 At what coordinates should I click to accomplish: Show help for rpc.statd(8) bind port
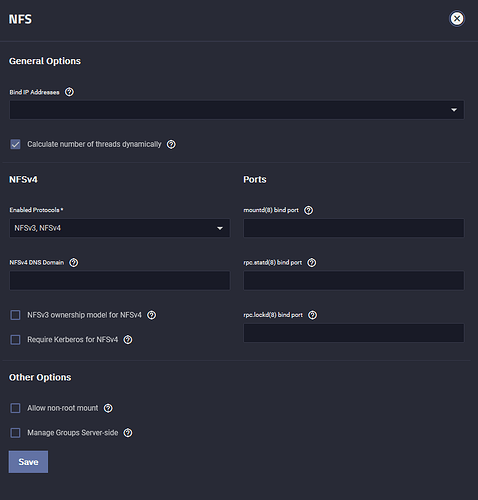(312, 263)
